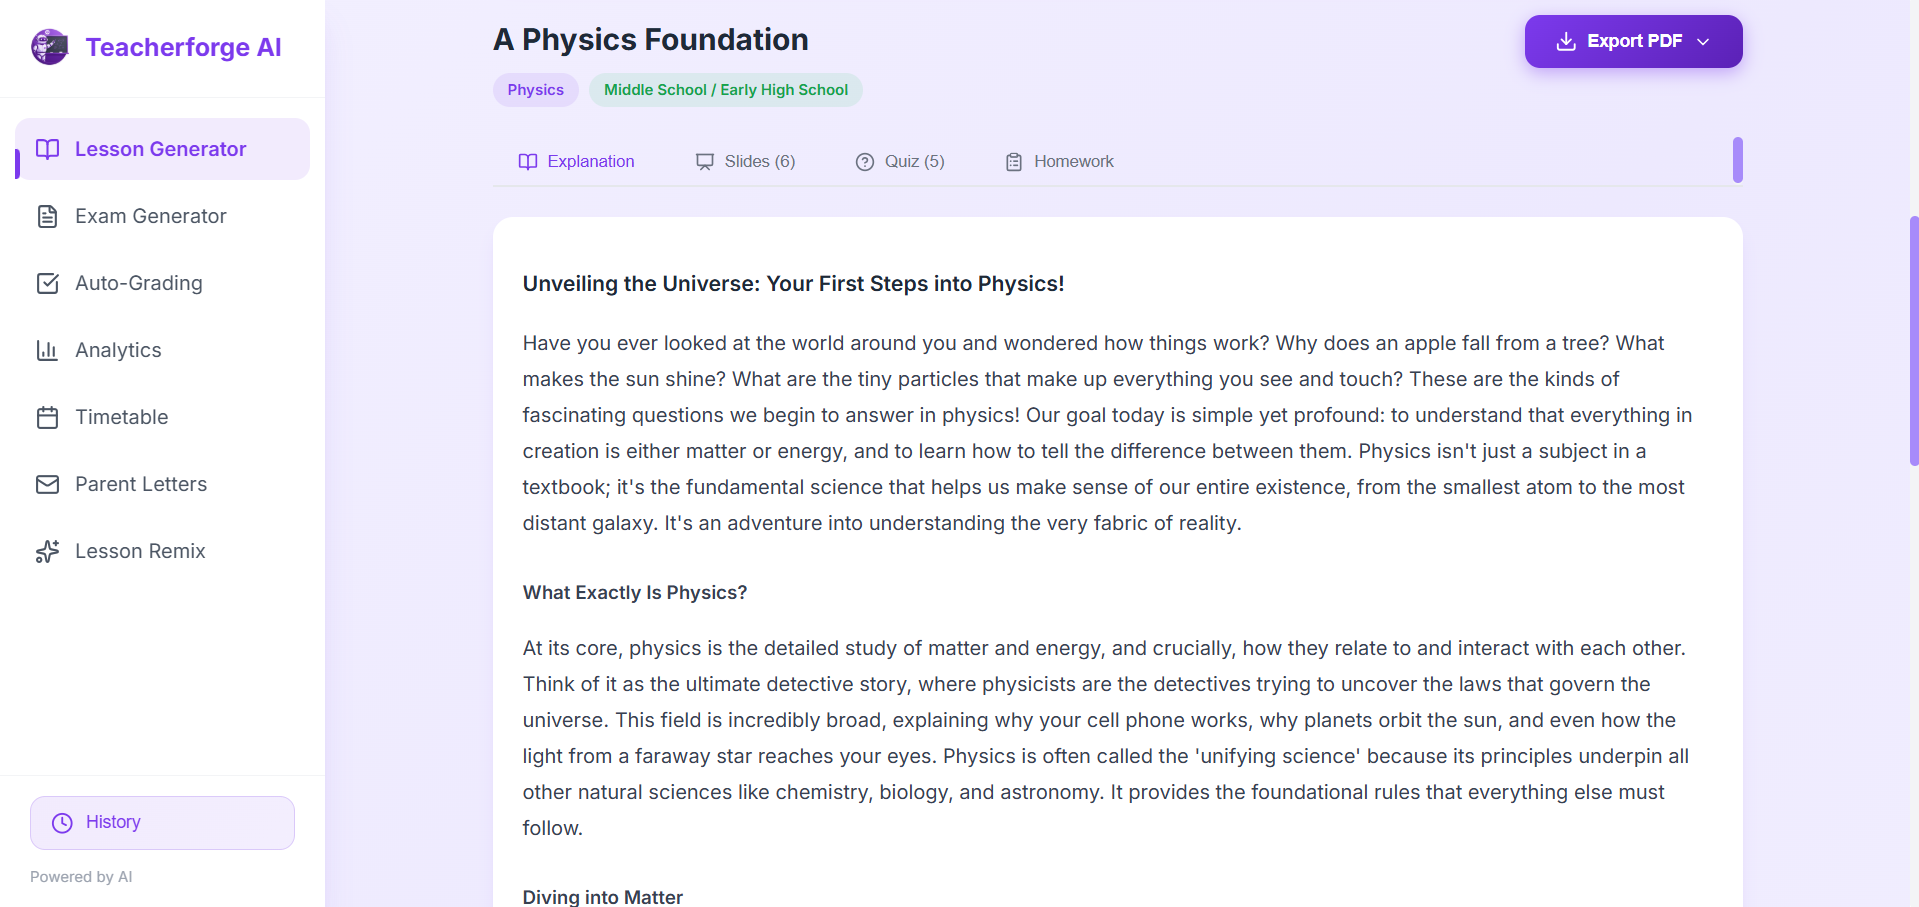
Task: Click the Middle School / Early High School tag
Action: (x=725, y=90)
